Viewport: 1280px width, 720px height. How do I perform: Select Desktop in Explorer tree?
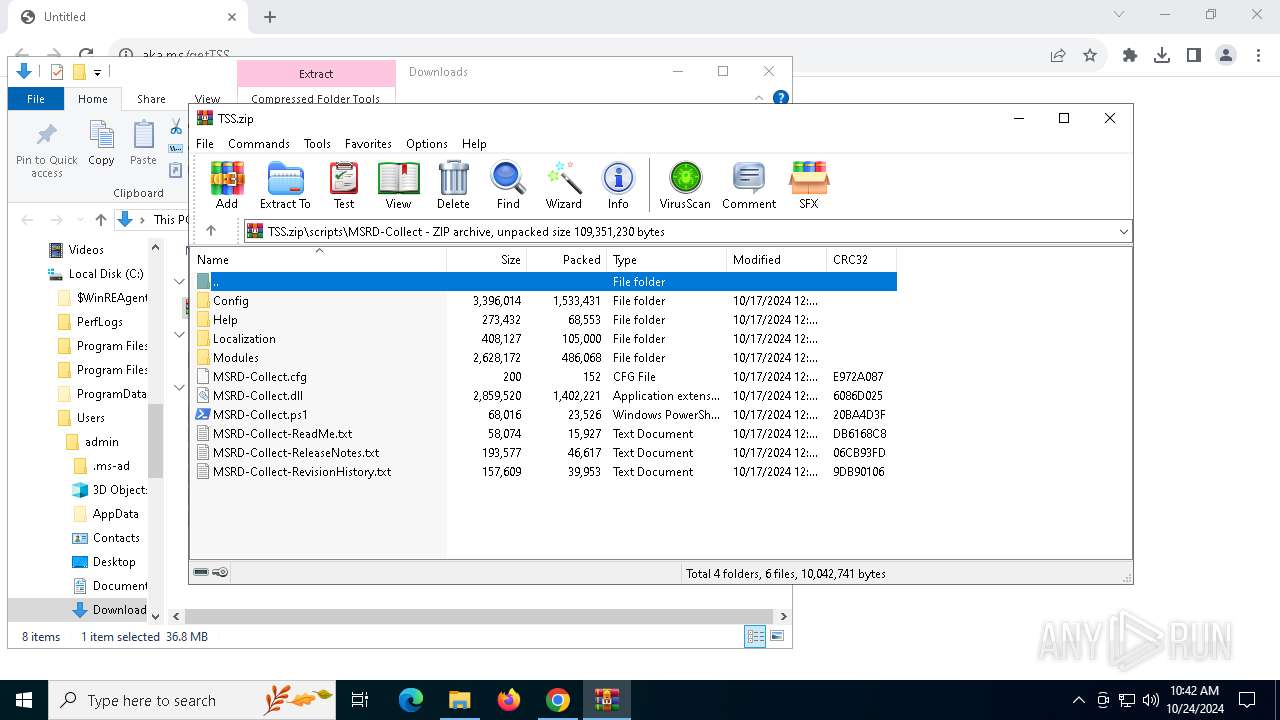coord(105,561)
